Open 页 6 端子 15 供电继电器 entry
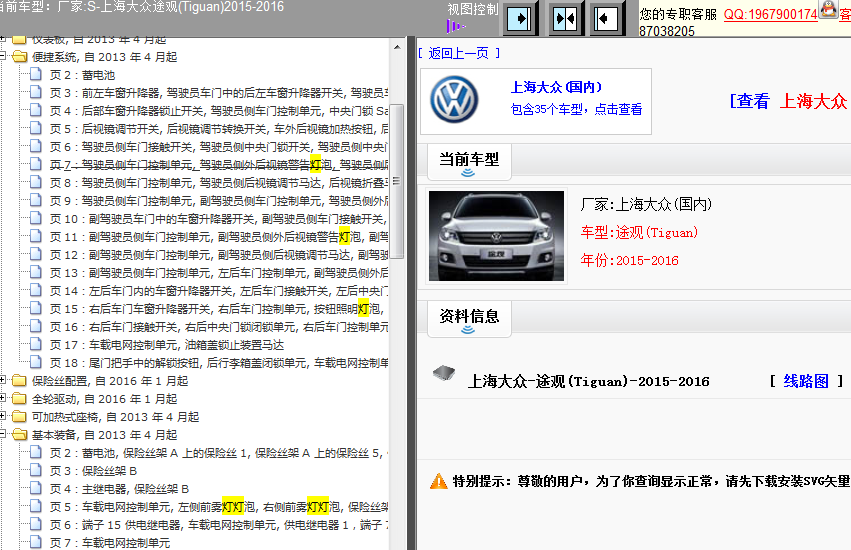Viewport: 851px width, 550px height. (219, 524)
